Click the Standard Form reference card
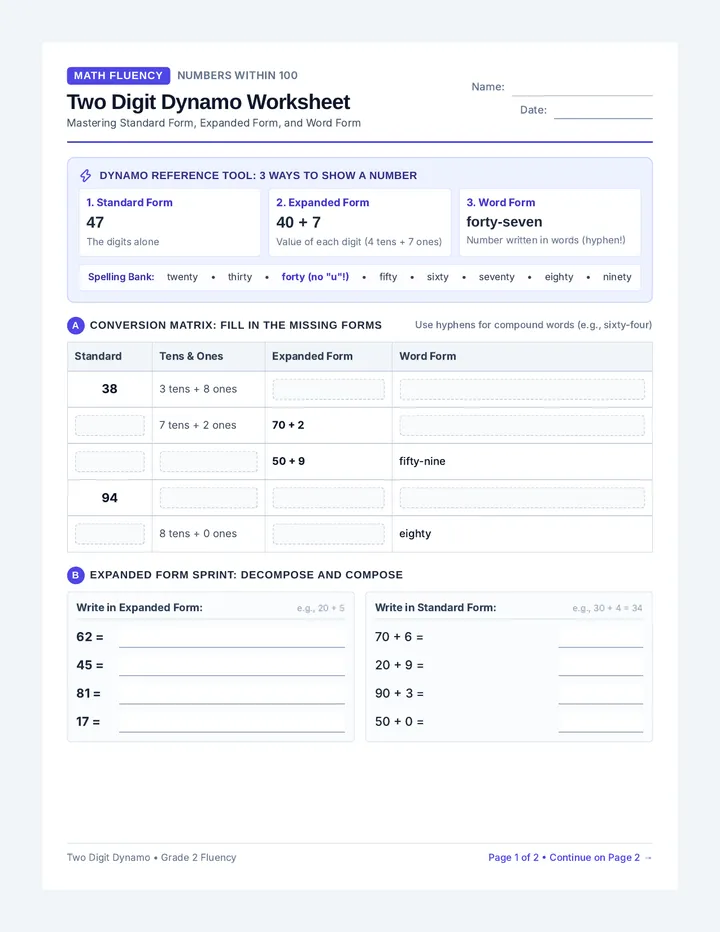Viewport: 720px width, 932px height. 169,222
